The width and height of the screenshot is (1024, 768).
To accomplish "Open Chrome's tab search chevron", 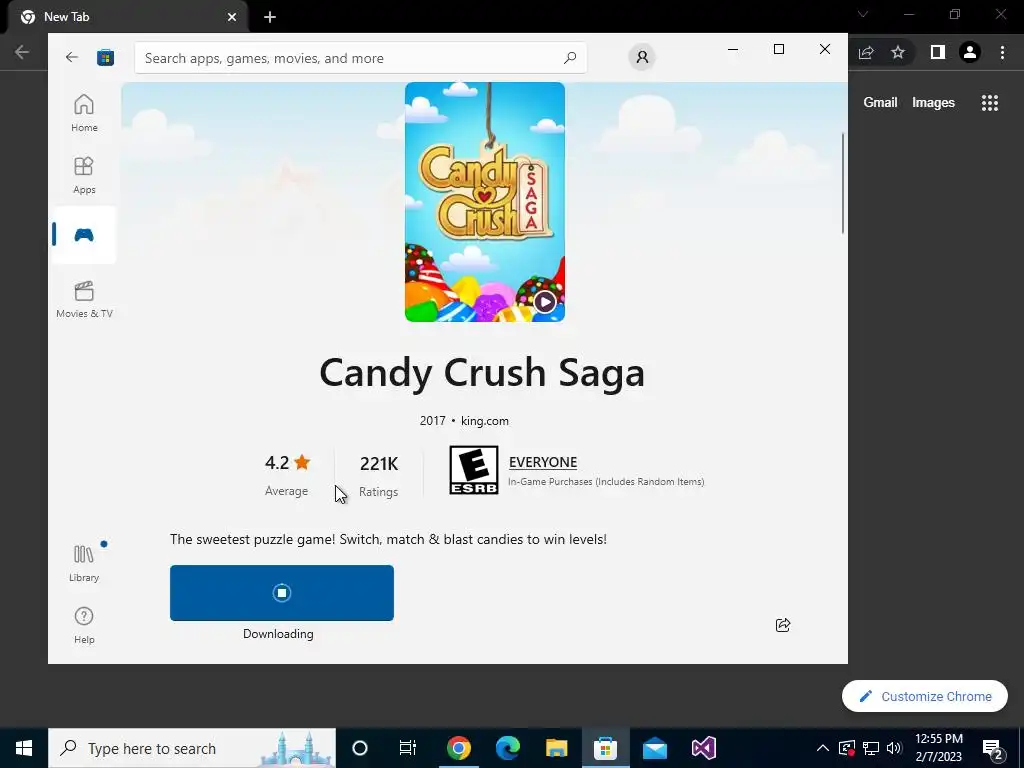I will pyautogui.click(x=863, y=14).
